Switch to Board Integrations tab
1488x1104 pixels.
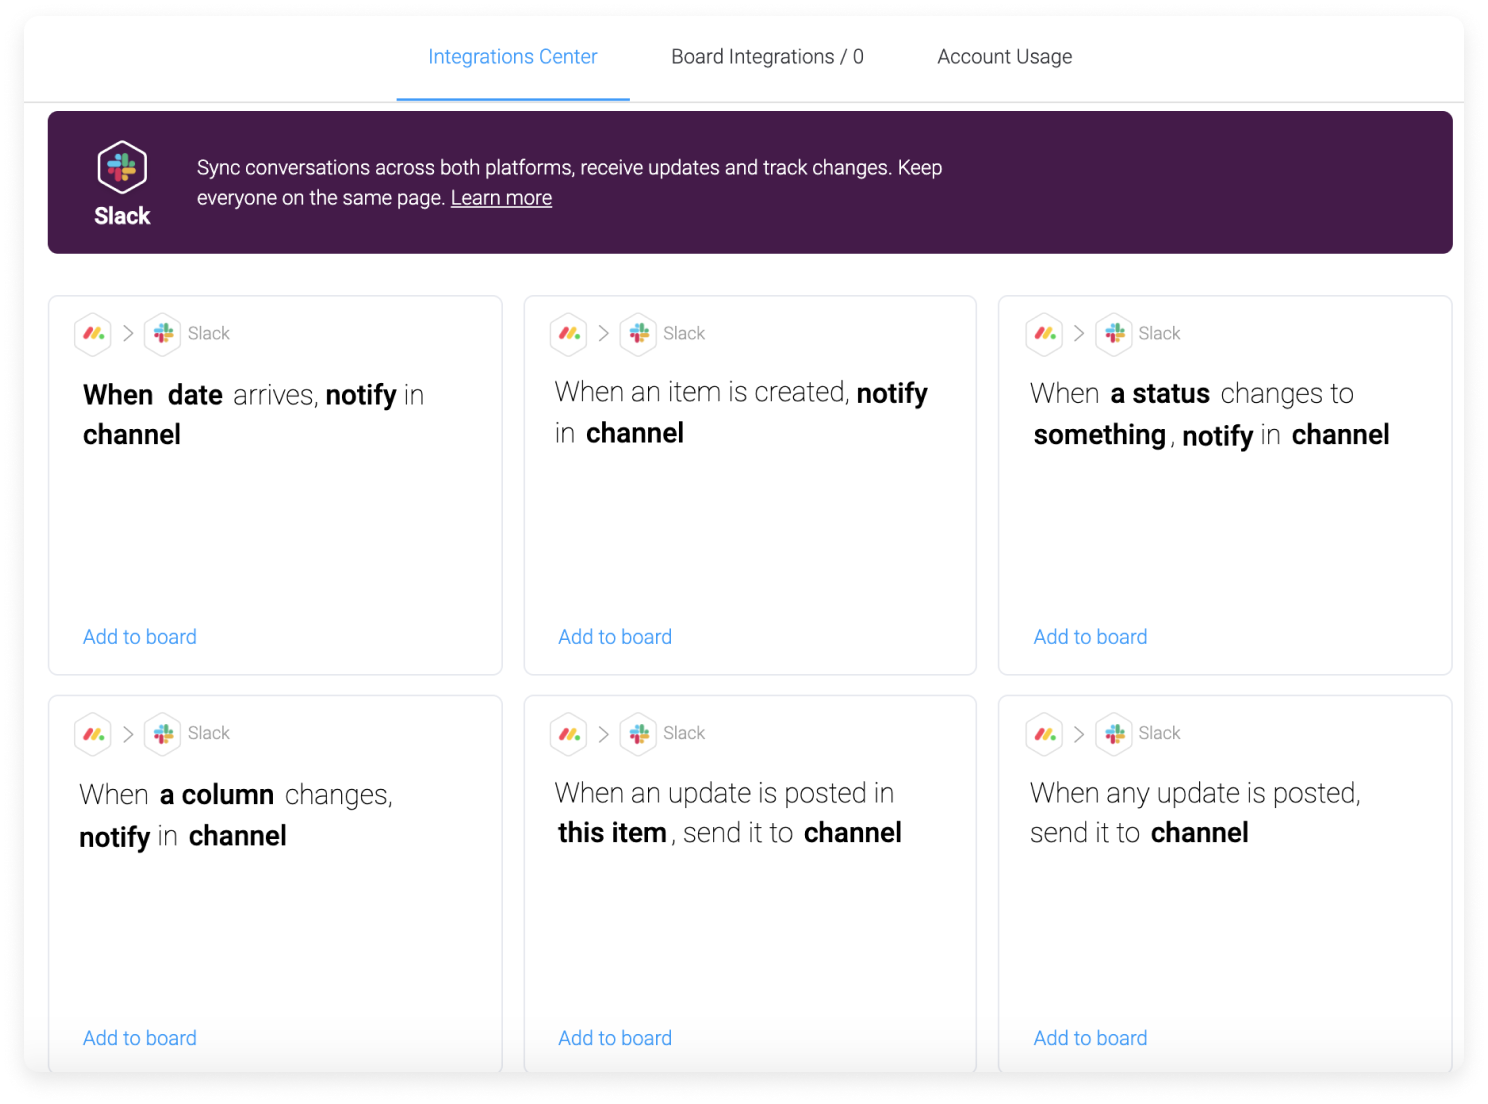pyautogui.click(x=767, y=57)
